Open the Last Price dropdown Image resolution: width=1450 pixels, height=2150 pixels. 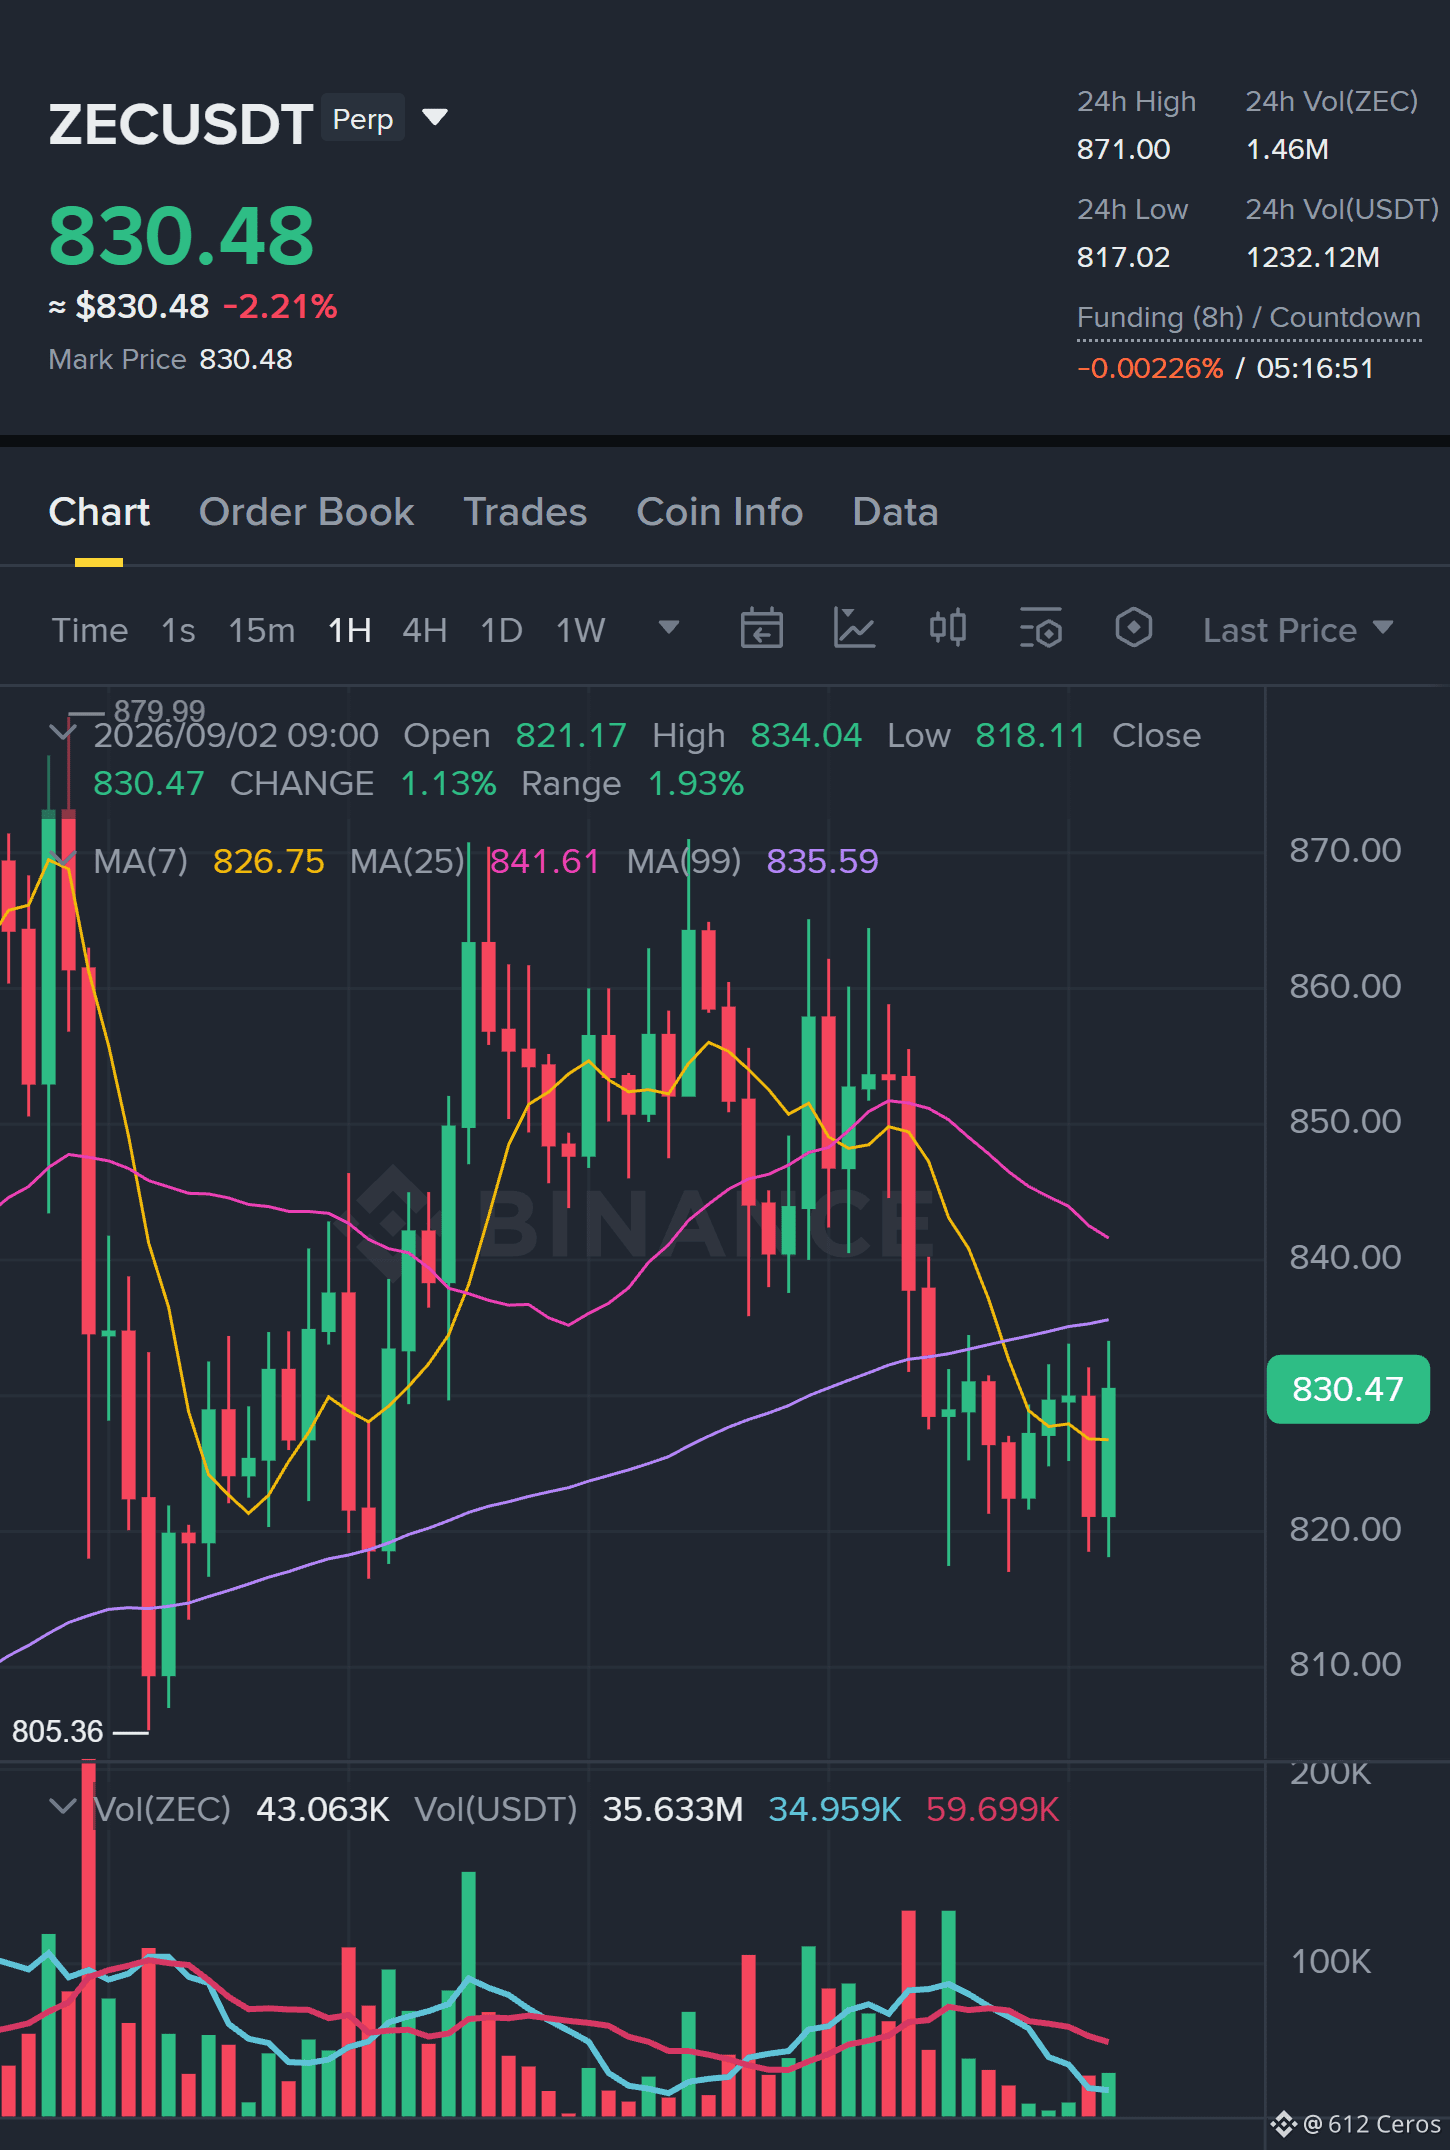coord(1298,630)
